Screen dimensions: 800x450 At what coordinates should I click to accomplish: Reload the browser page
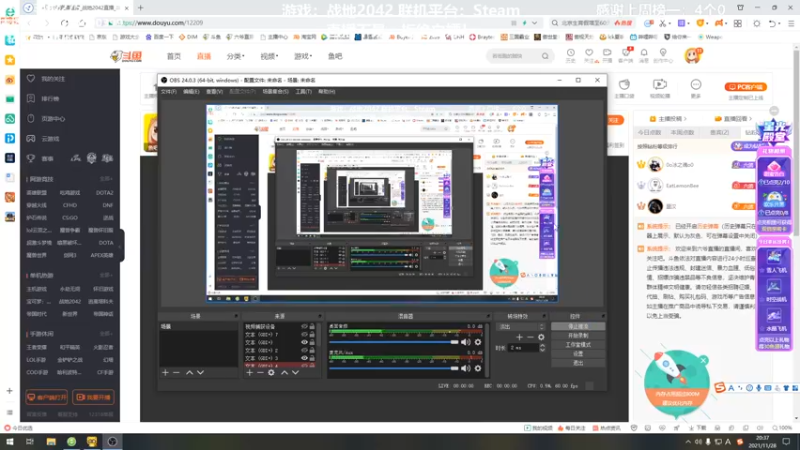click(64, 23)
